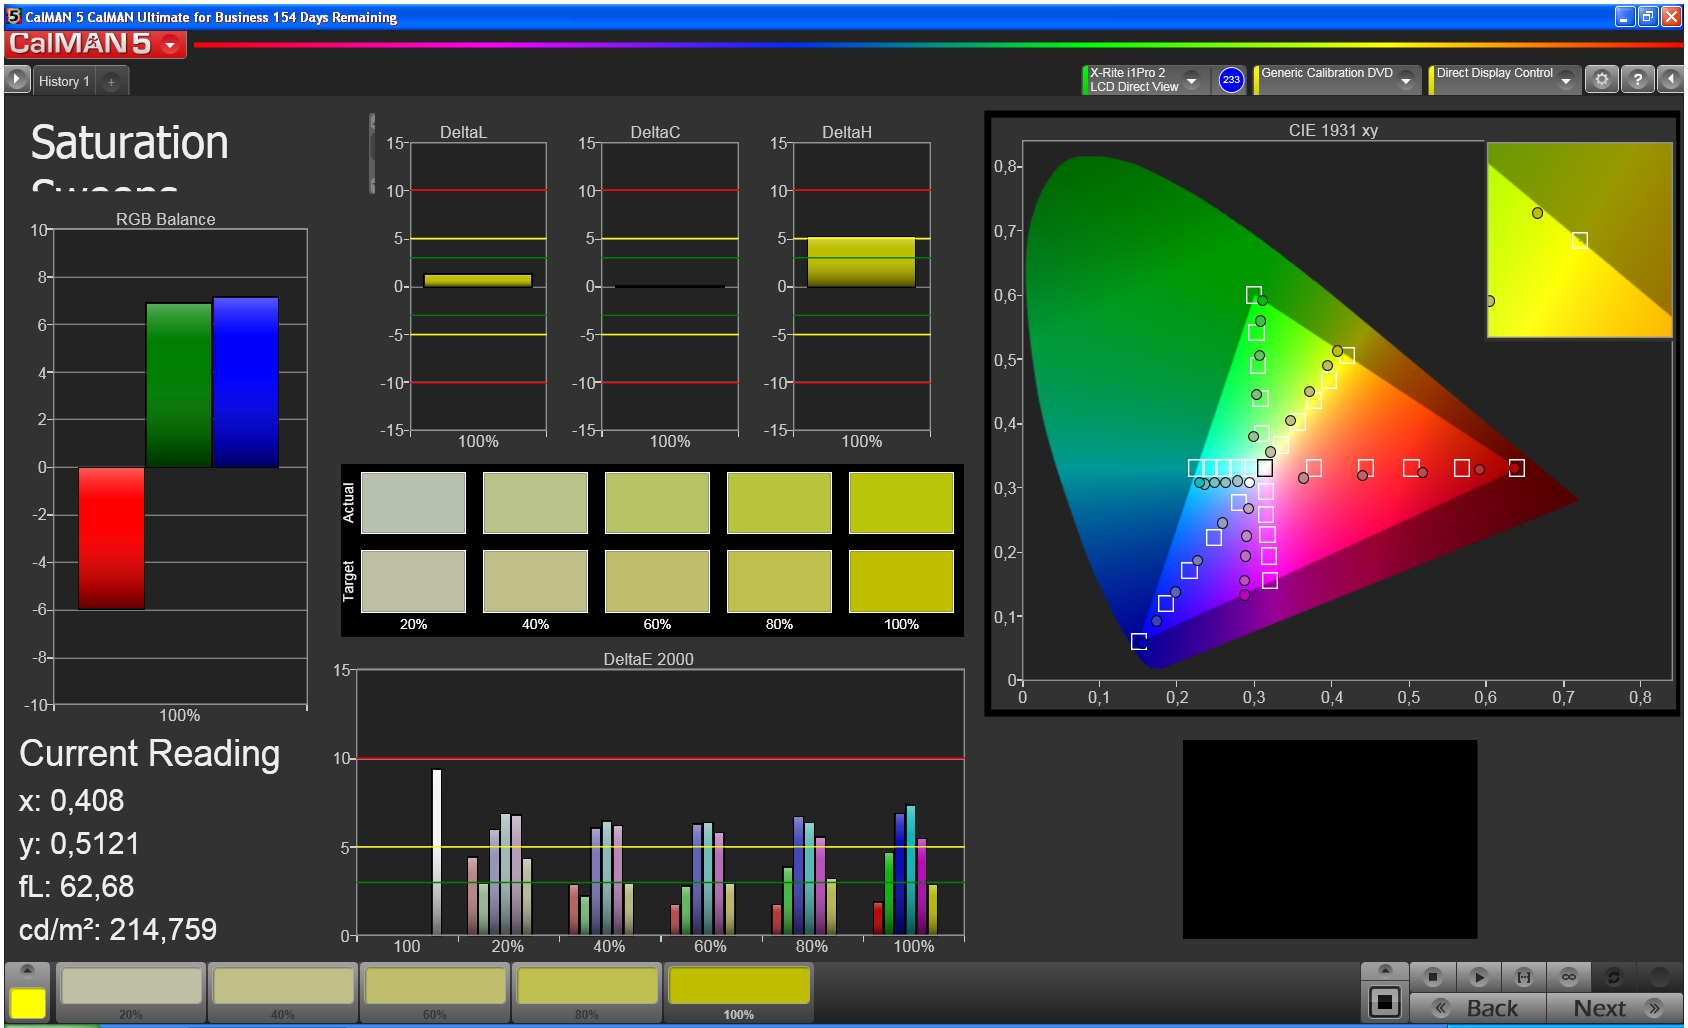Select the 80% yellow saturation patch

coord(587,992)
